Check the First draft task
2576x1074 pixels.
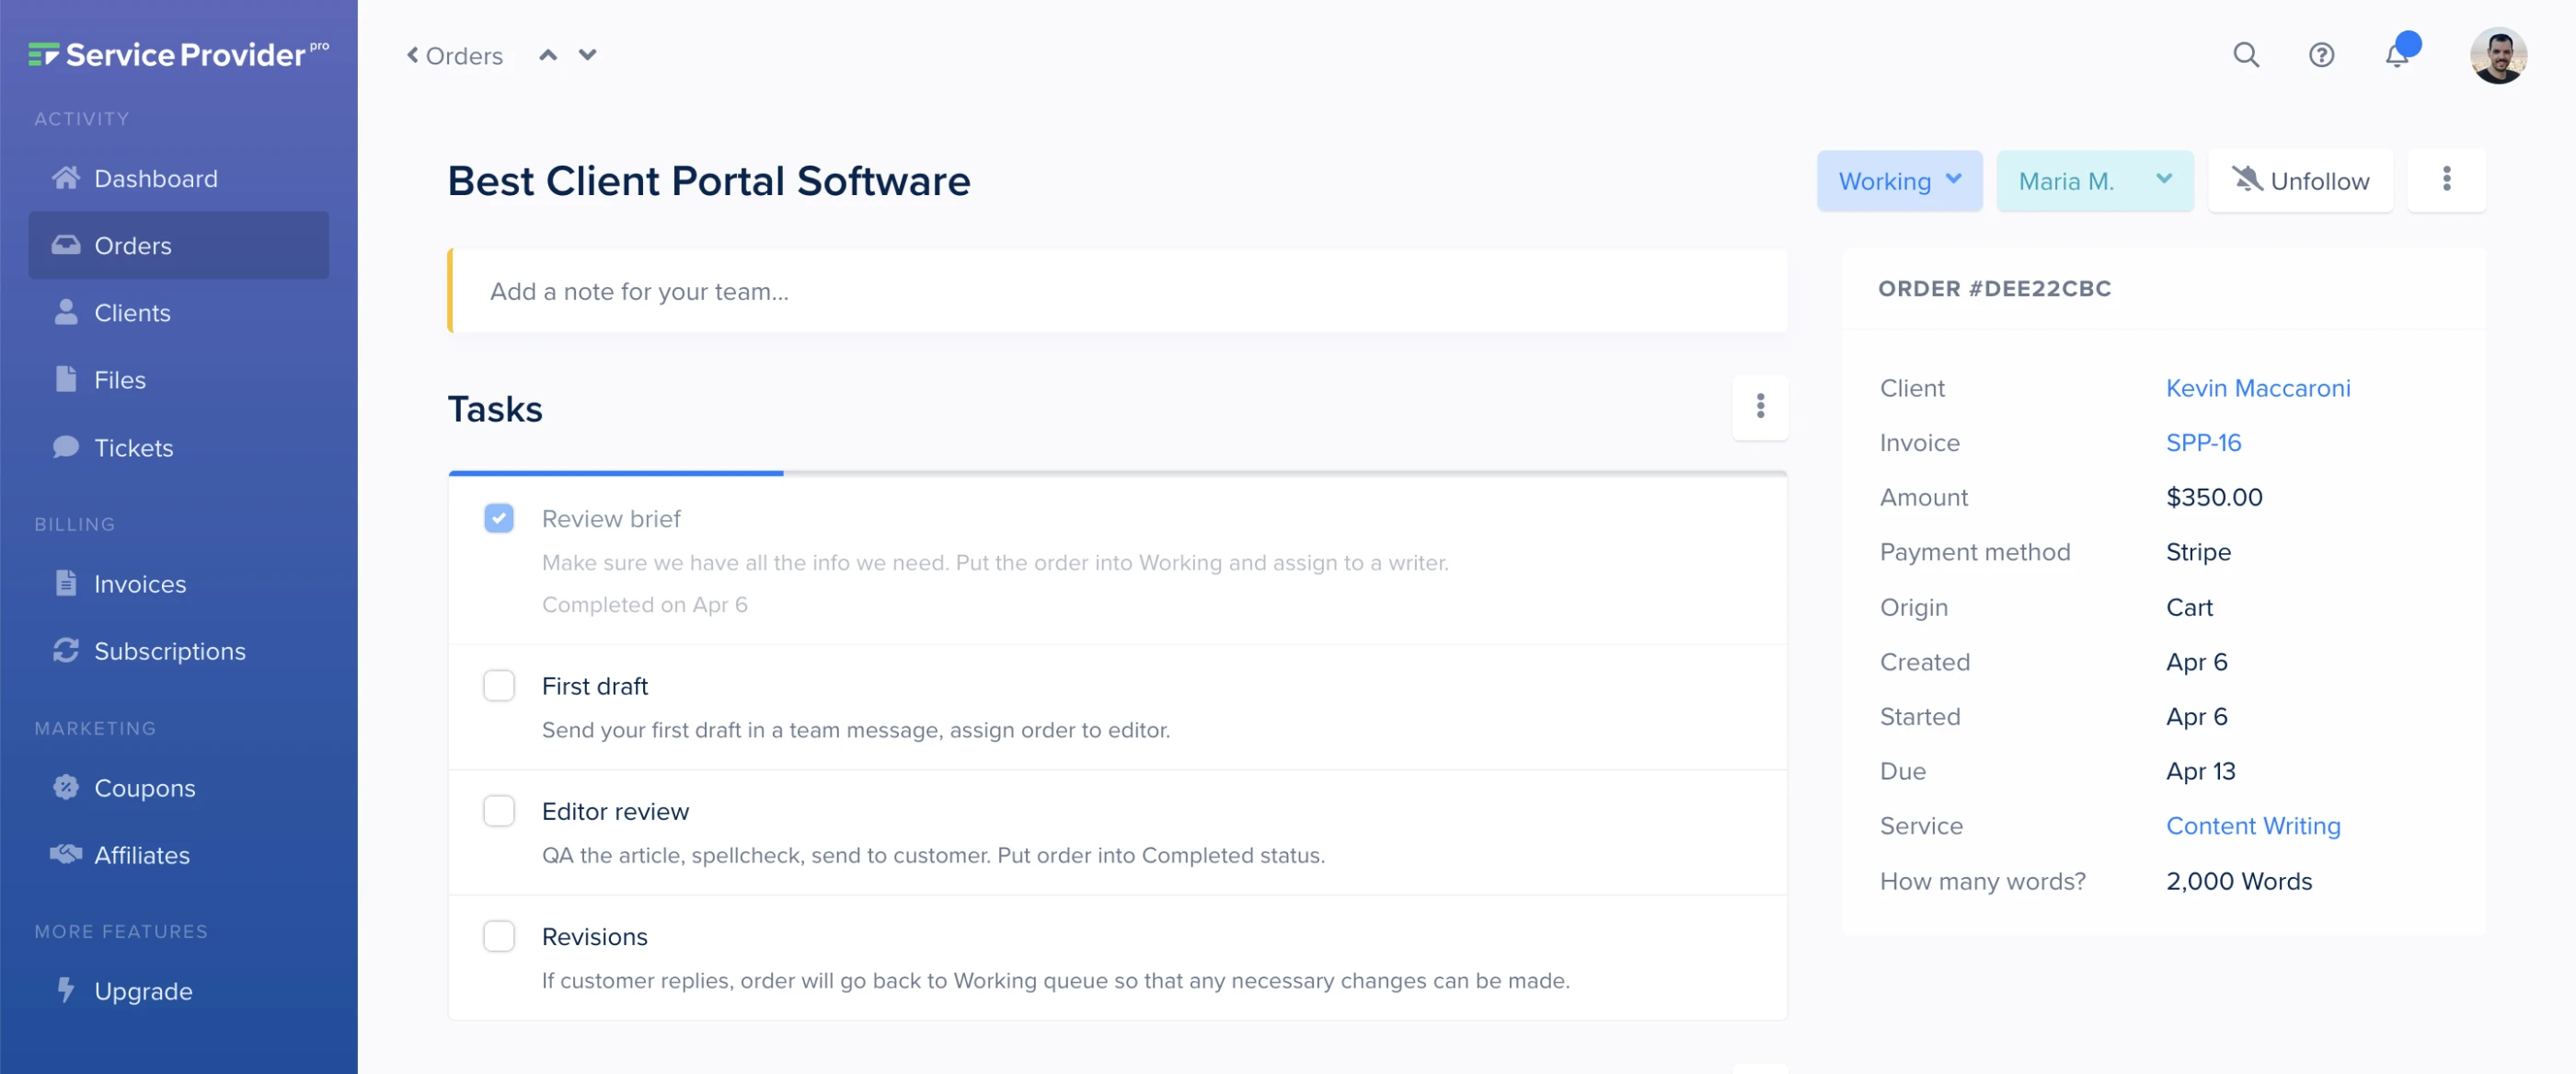pyautogui.click(x=498, y=686)
